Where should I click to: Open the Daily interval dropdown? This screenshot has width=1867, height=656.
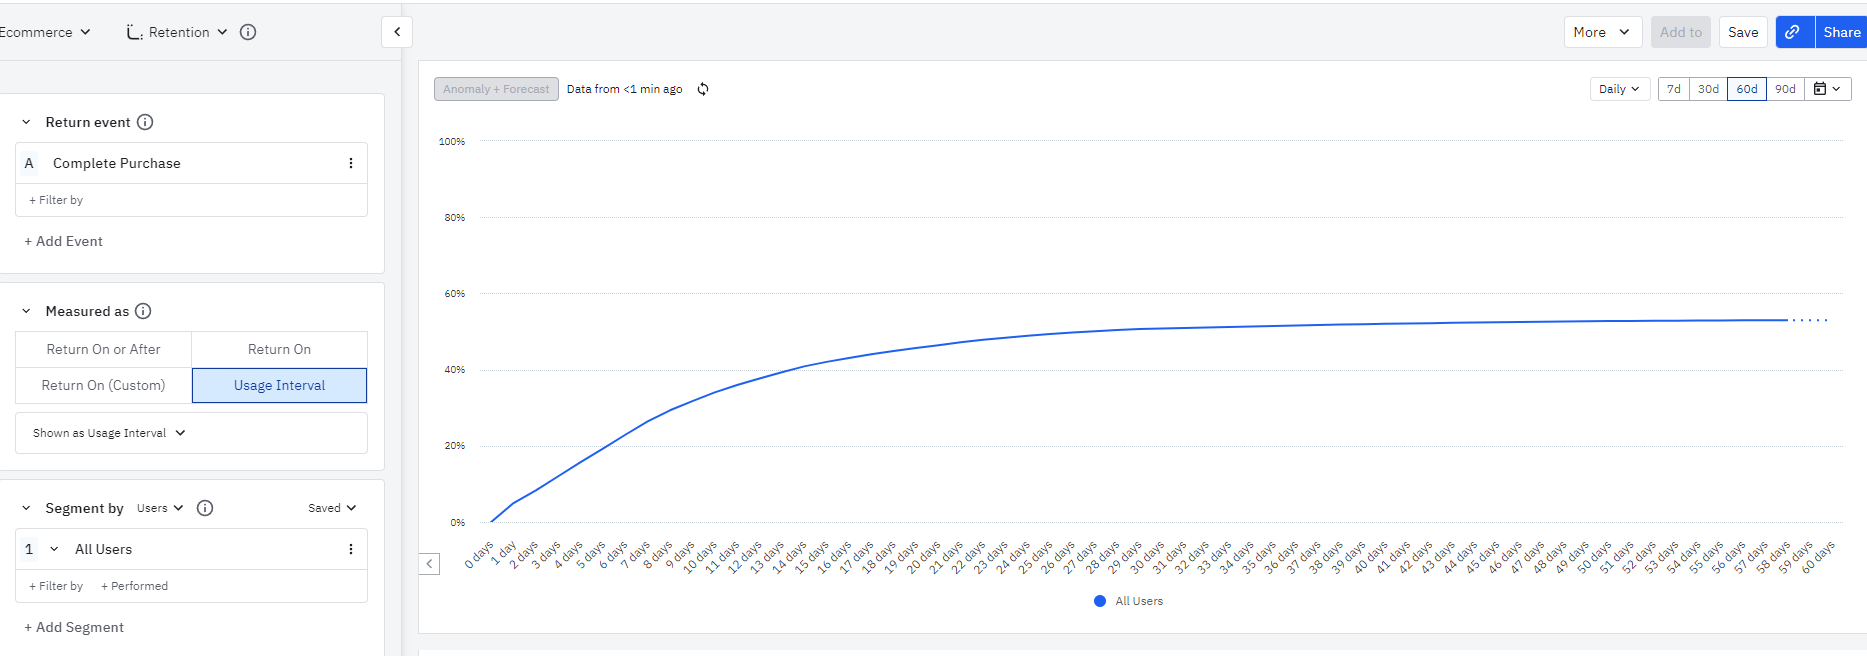point(1619,89)
